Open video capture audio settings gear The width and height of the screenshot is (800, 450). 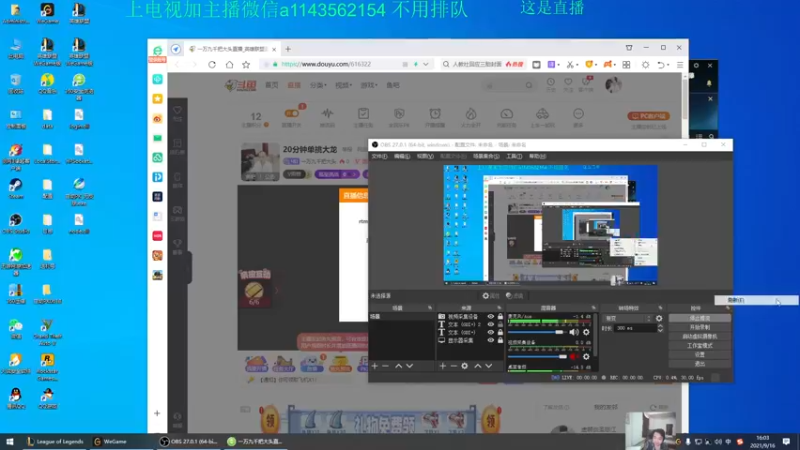point(586,357)
